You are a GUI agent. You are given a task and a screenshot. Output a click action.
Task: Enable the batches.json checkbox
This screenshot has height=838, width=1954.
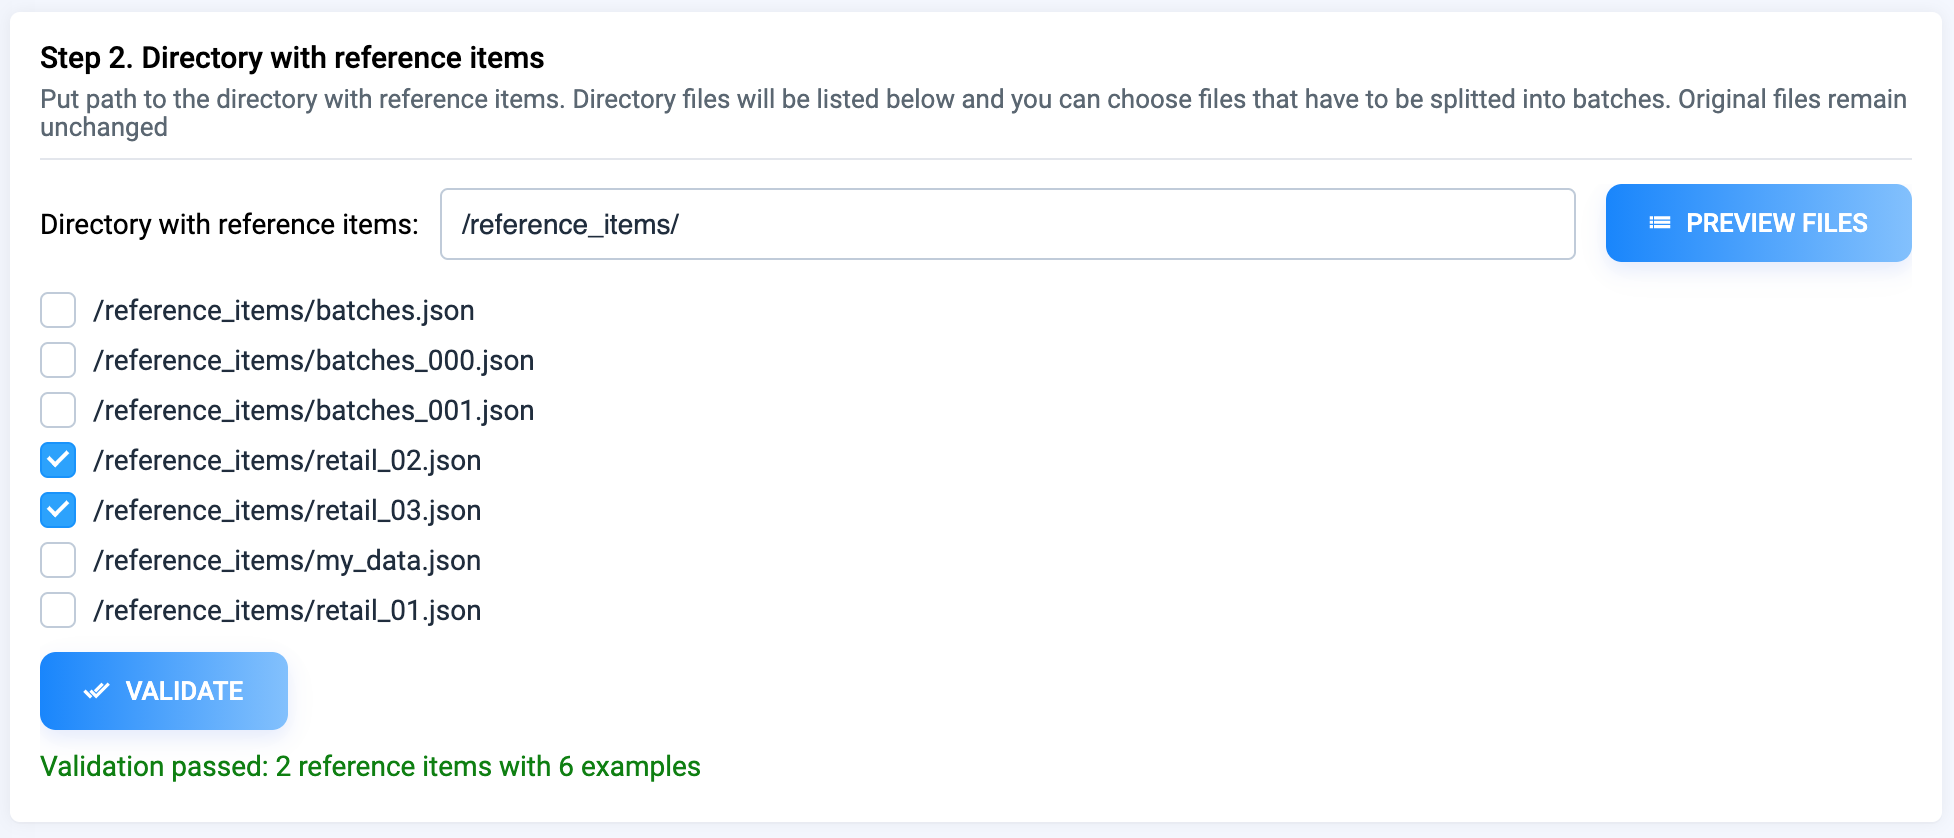click(58, 310)
